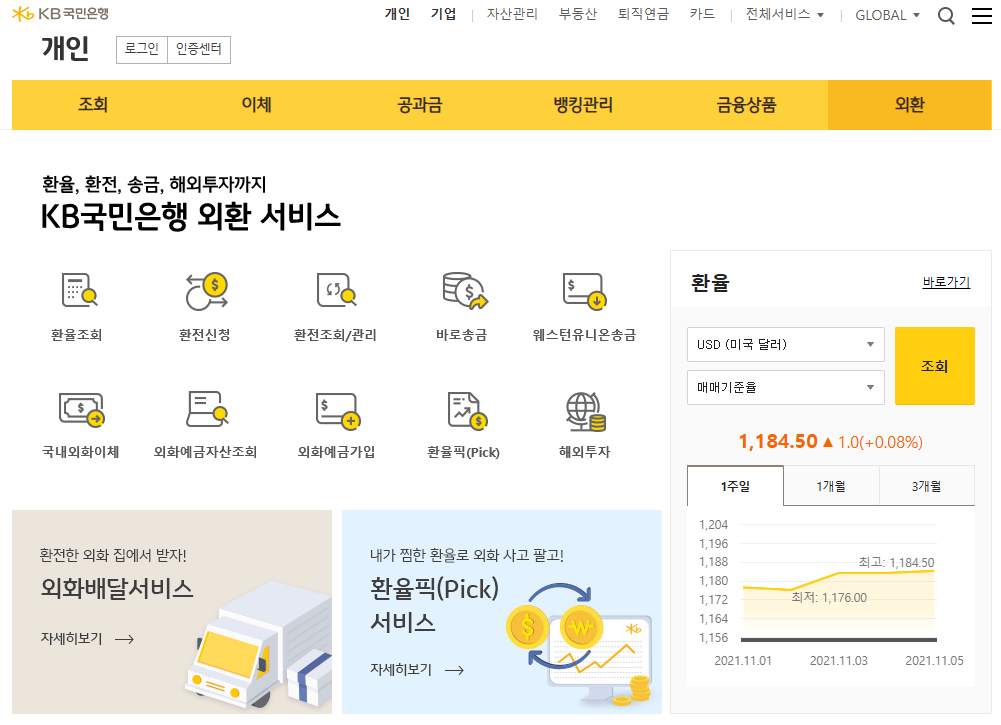The image size is (1001, 725).
Task: Switch to the 1주일 chart tab
Action: (735, 486)
